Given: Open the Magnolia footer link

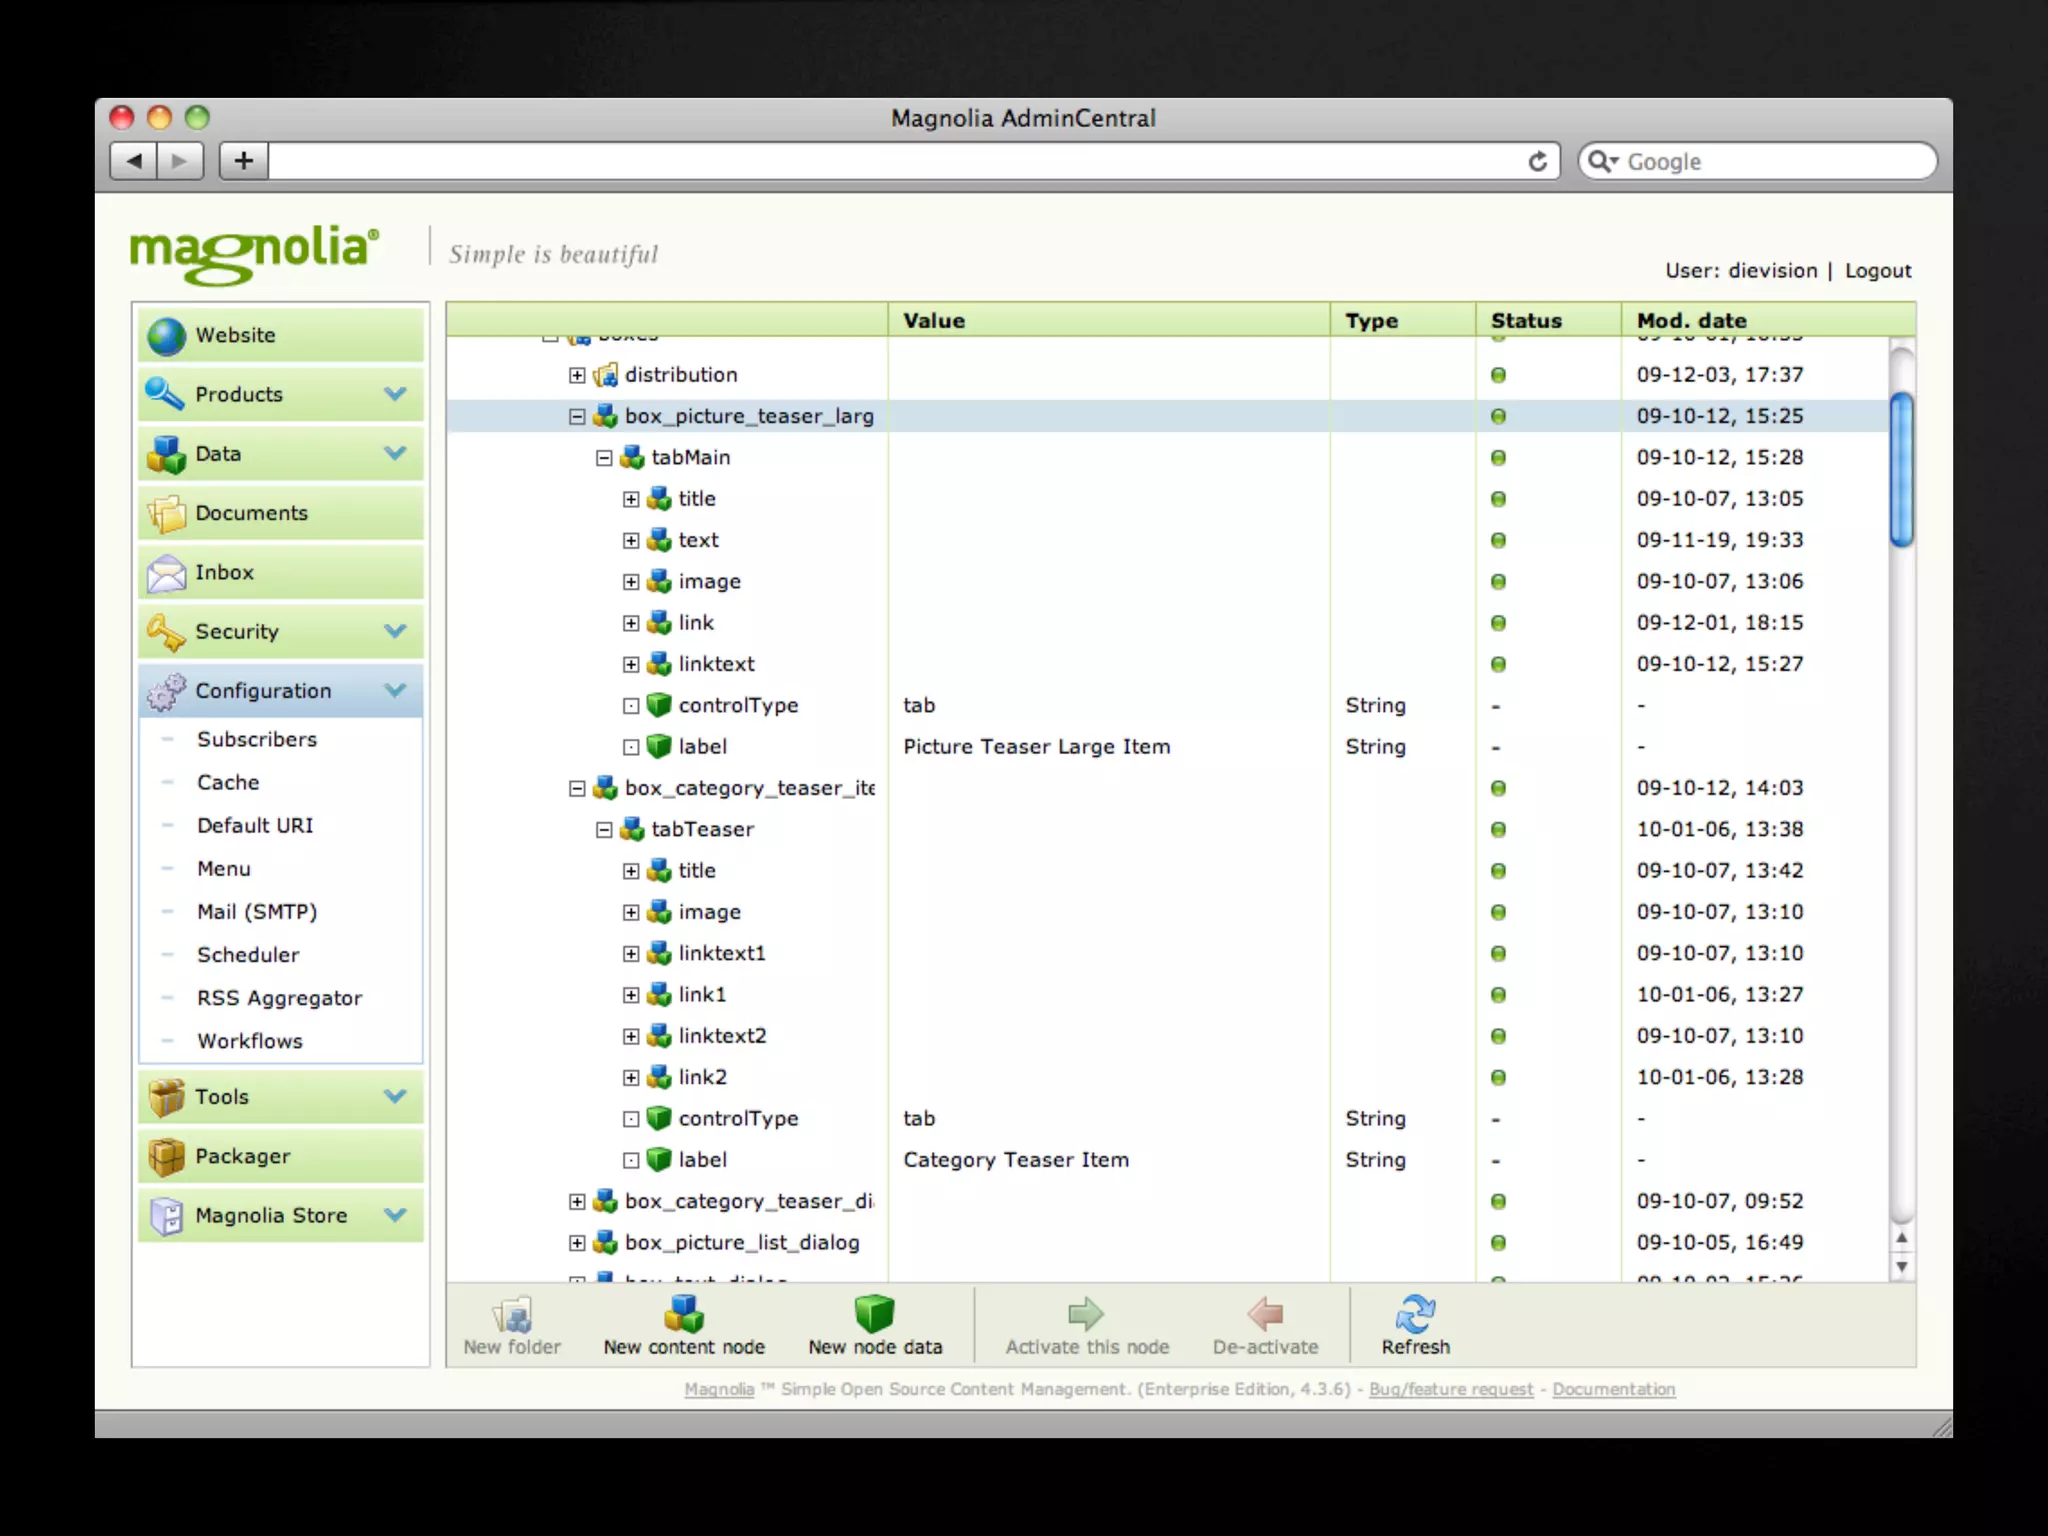Looking at the screenshot, I should coord(719,1389).
